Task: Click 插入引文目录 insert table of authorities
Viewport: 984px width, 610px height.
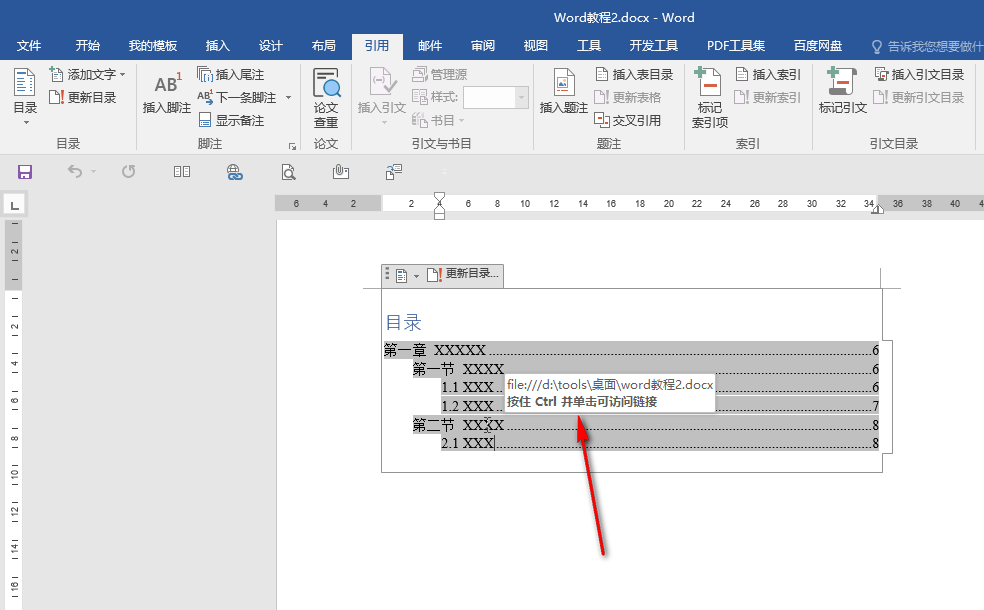Action: (x=919, y=75)
